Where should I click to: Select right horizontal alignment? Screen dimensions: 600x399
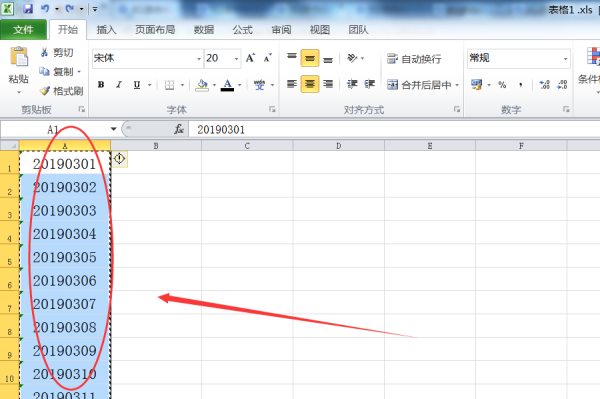tap(328, 84)
